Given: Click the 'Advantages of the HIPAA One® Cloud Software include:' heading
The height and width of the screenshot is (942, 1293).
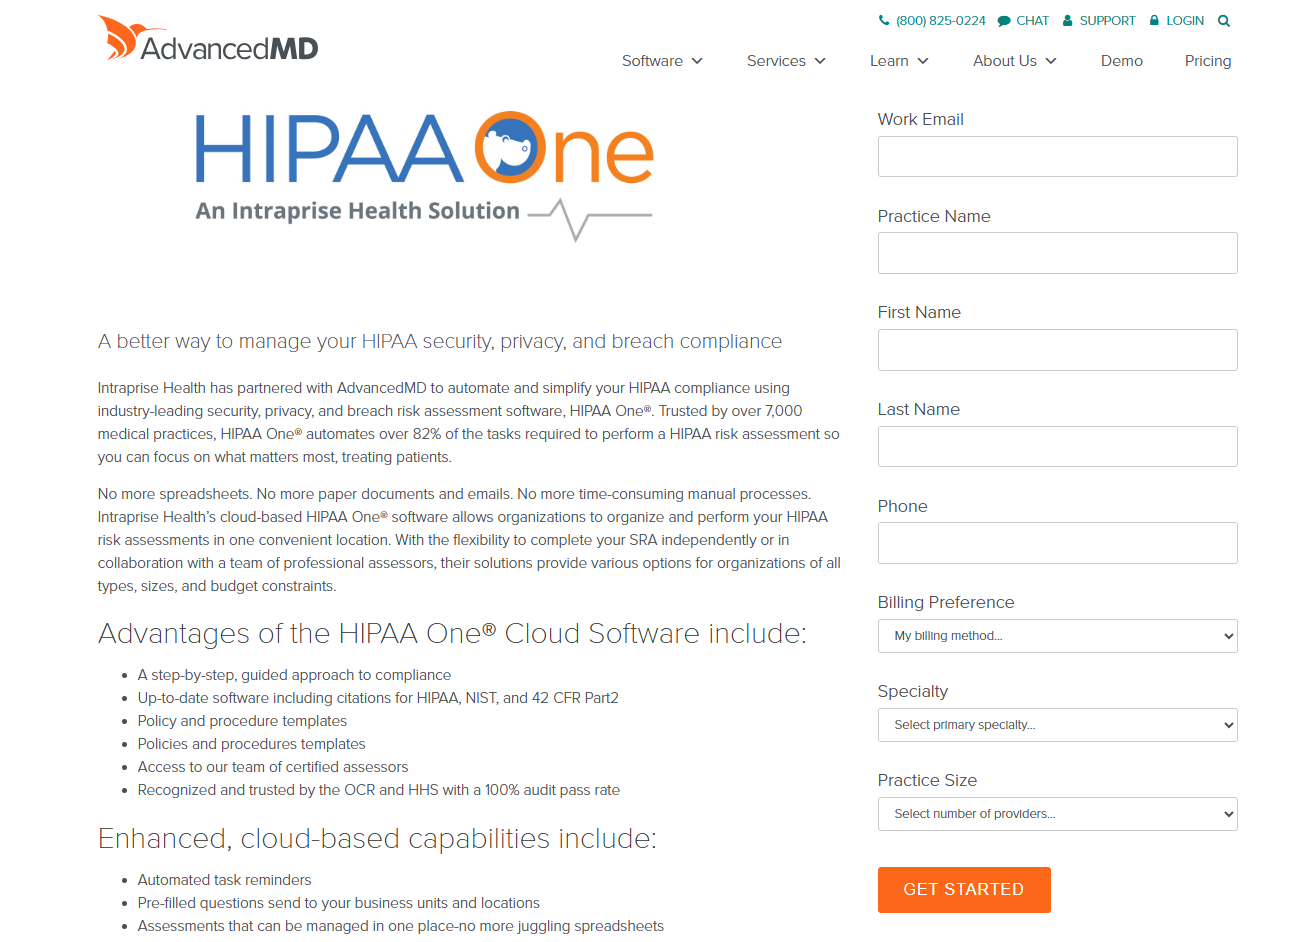Looking at the screenshot, I should click(x=452, y=634).
